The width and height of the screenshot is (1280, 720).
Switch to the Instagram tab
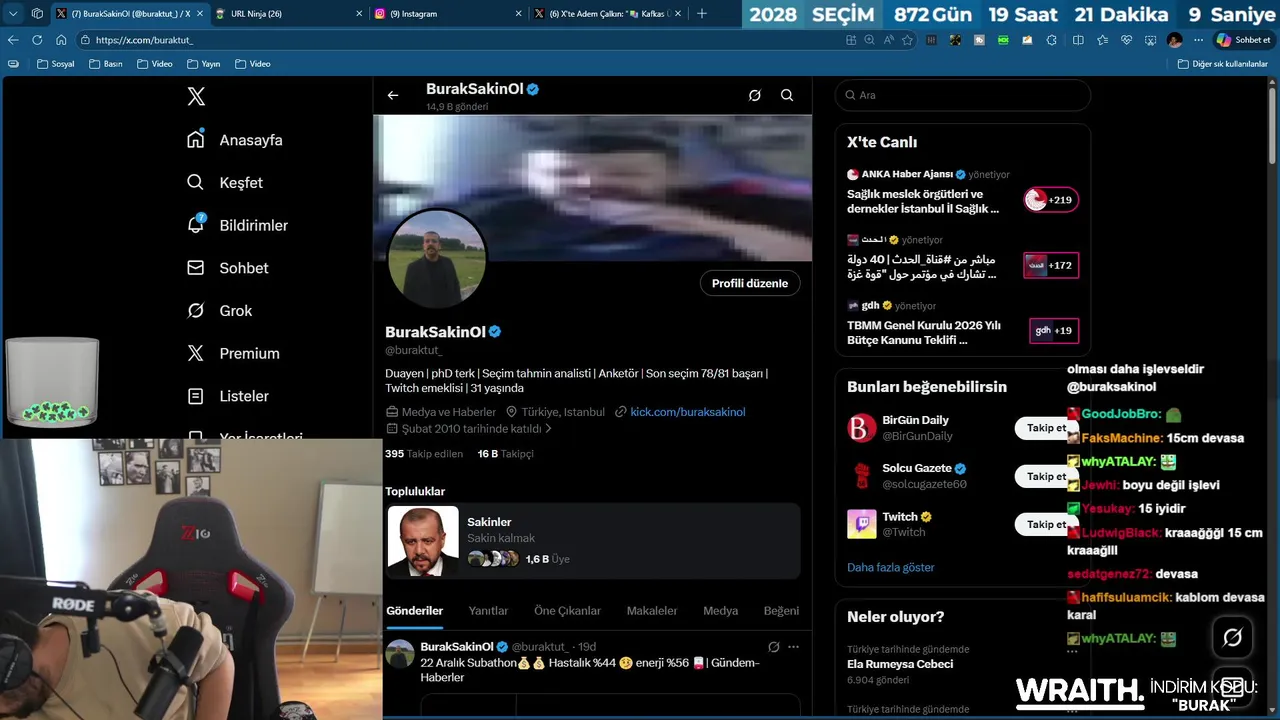[x=448, y=14]
